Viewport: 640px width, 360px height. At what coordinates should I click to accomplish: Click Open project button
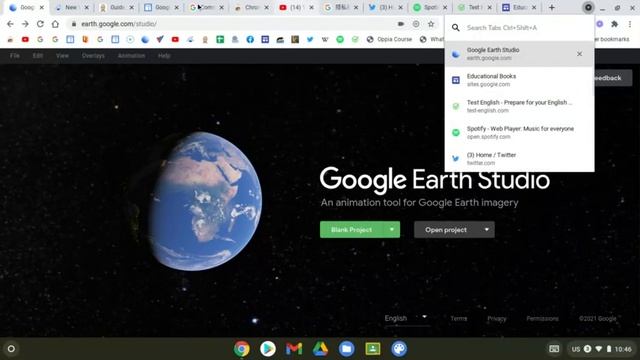pos(446,230)
